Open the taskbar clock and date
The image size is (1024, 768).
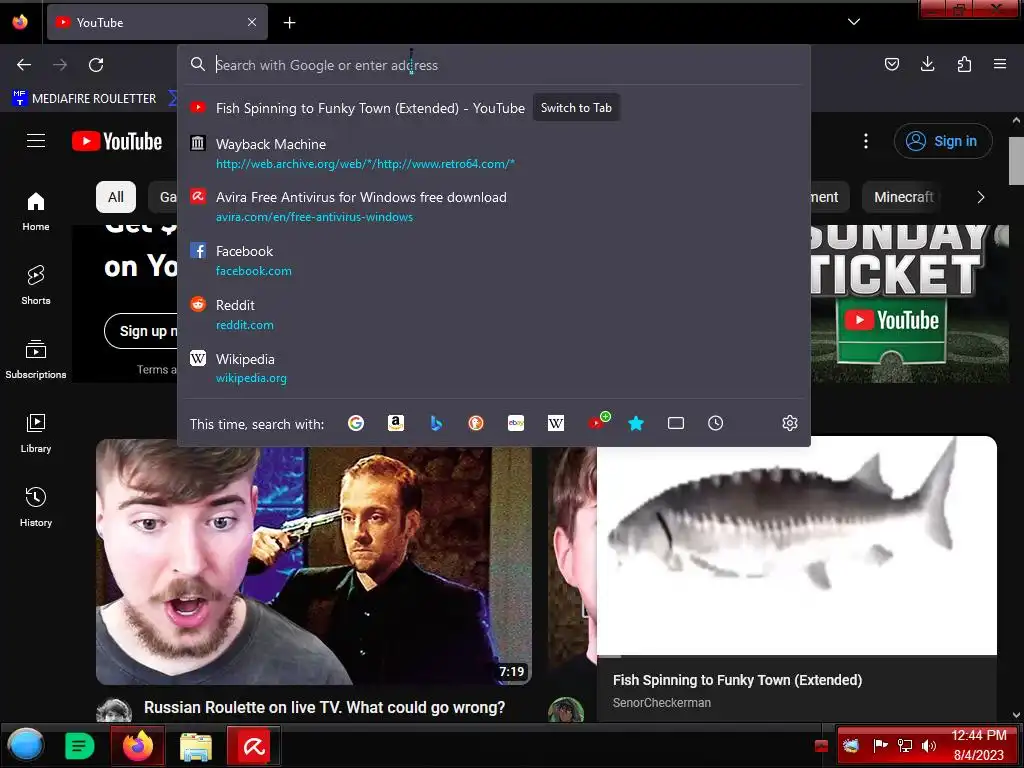point(978,745)
